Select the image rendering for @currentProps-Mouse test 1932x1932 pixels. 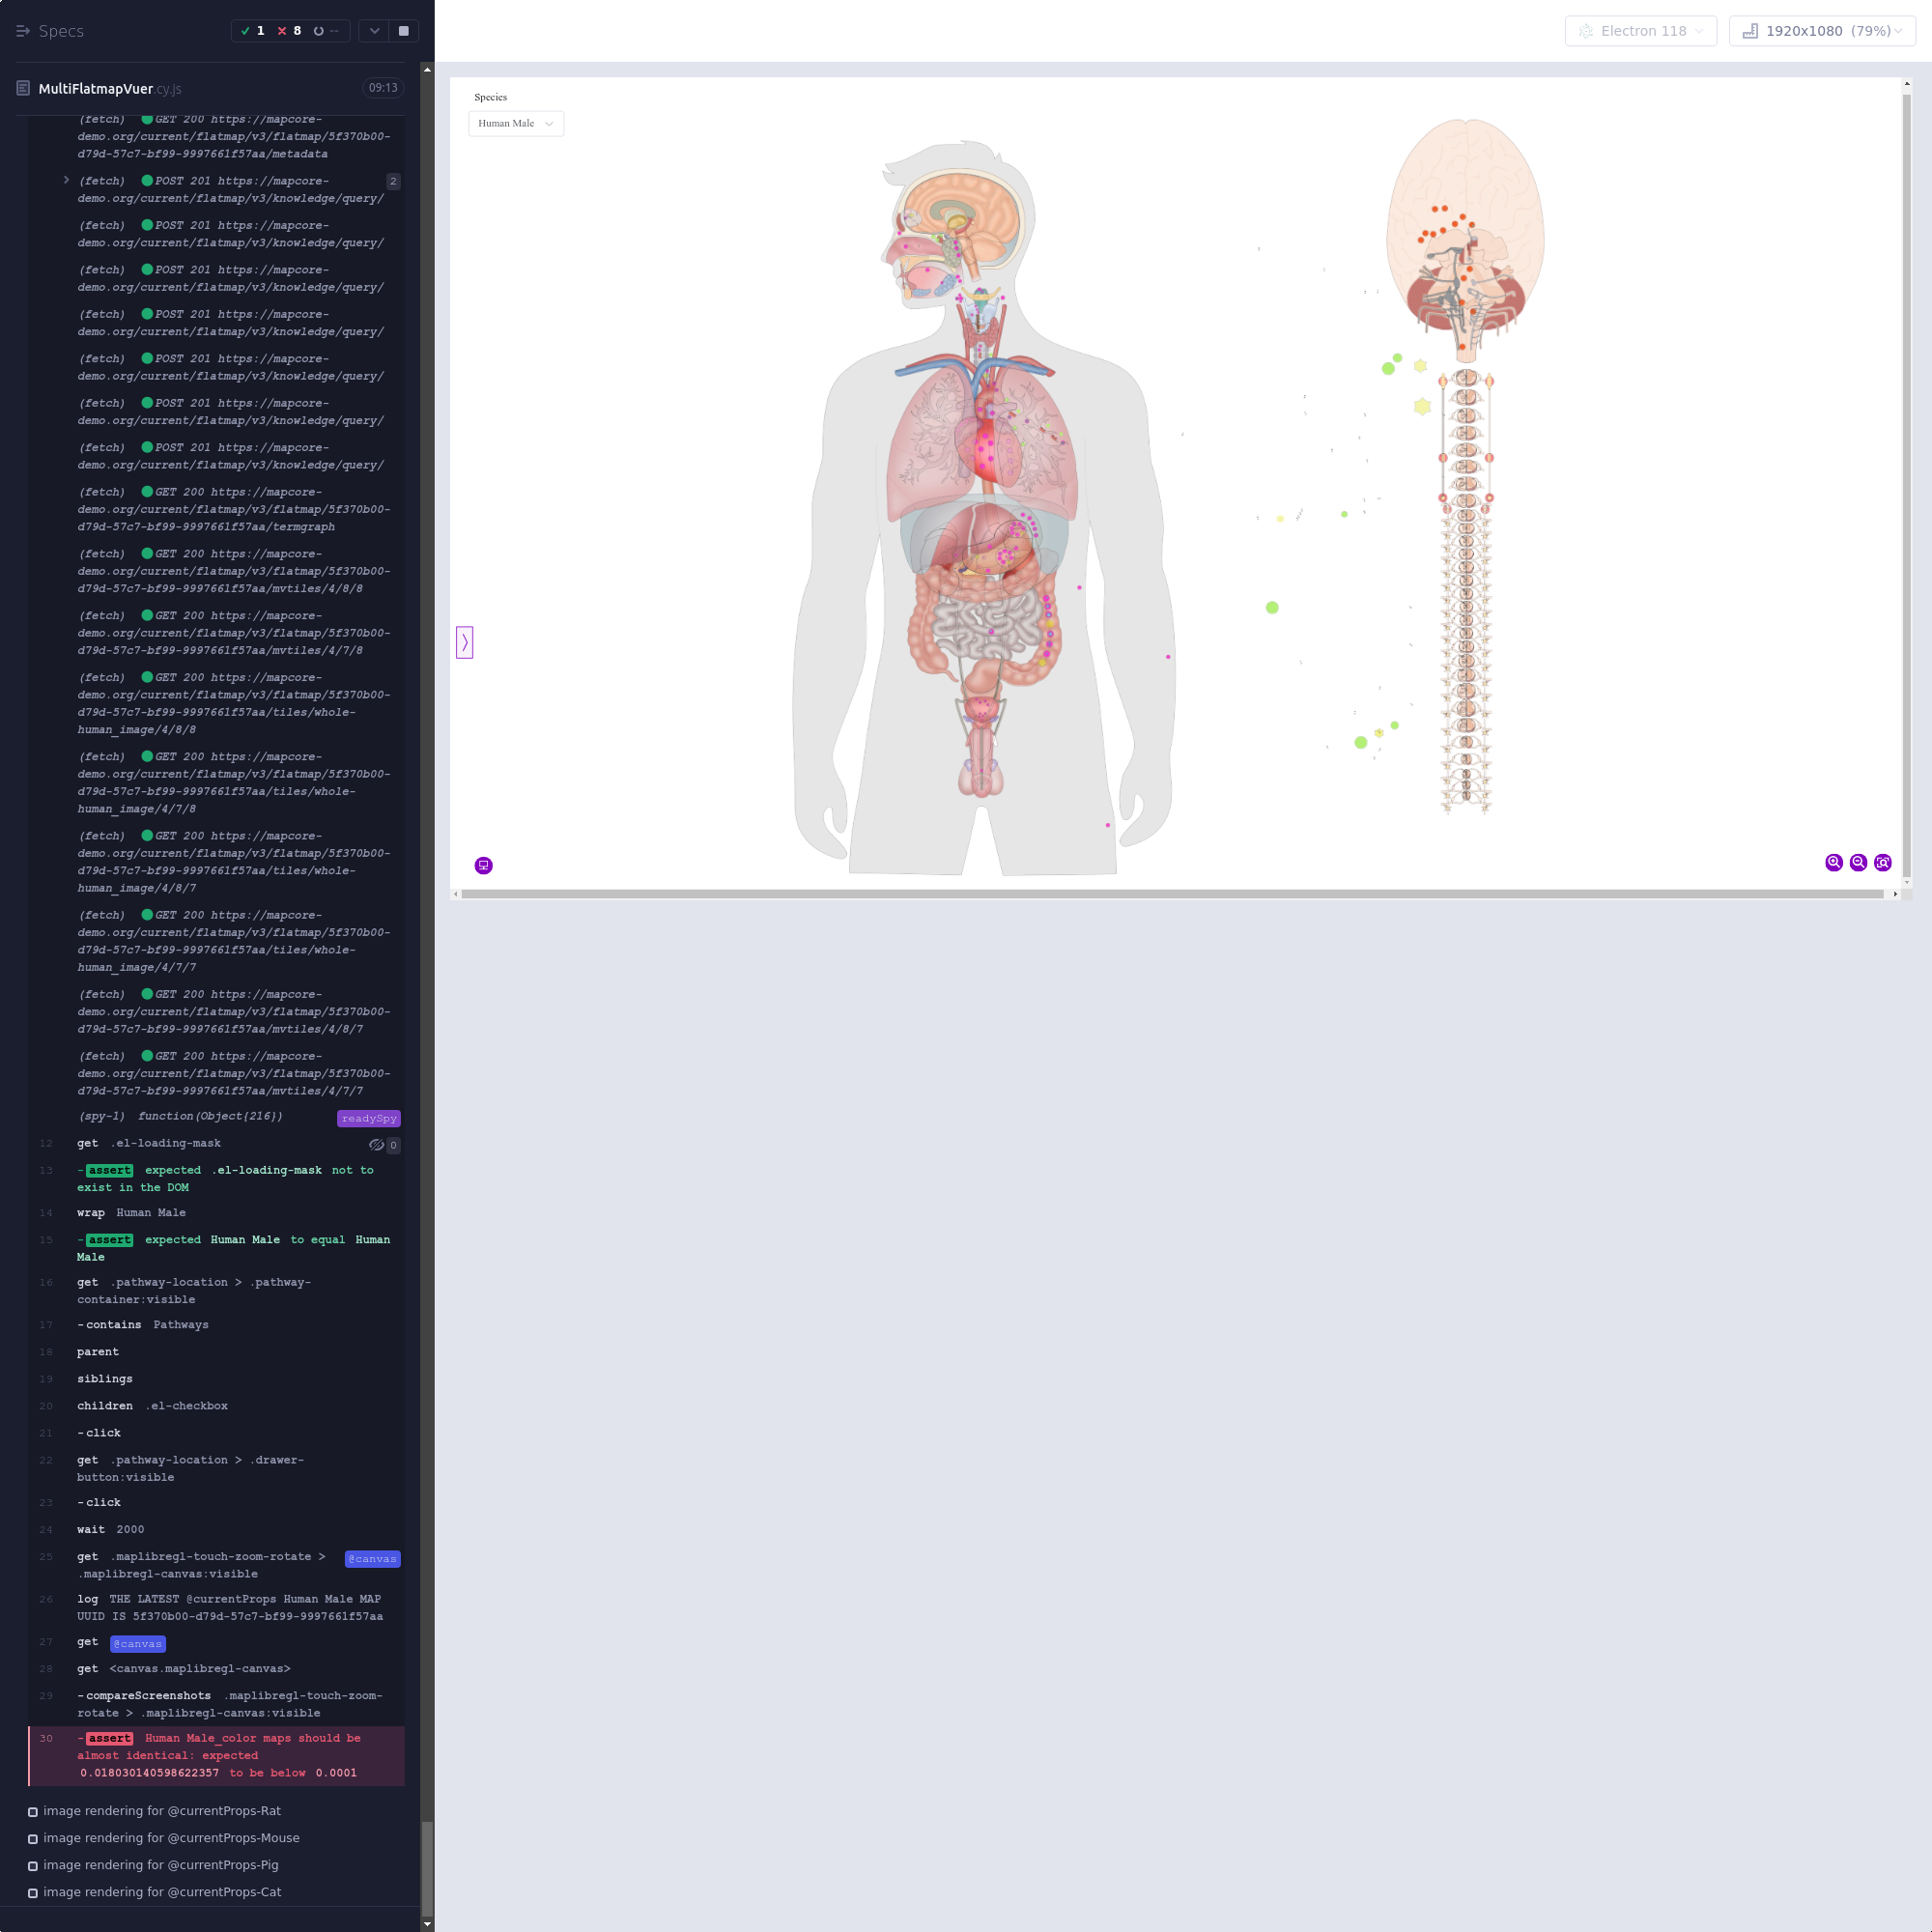click(170, 1838)
